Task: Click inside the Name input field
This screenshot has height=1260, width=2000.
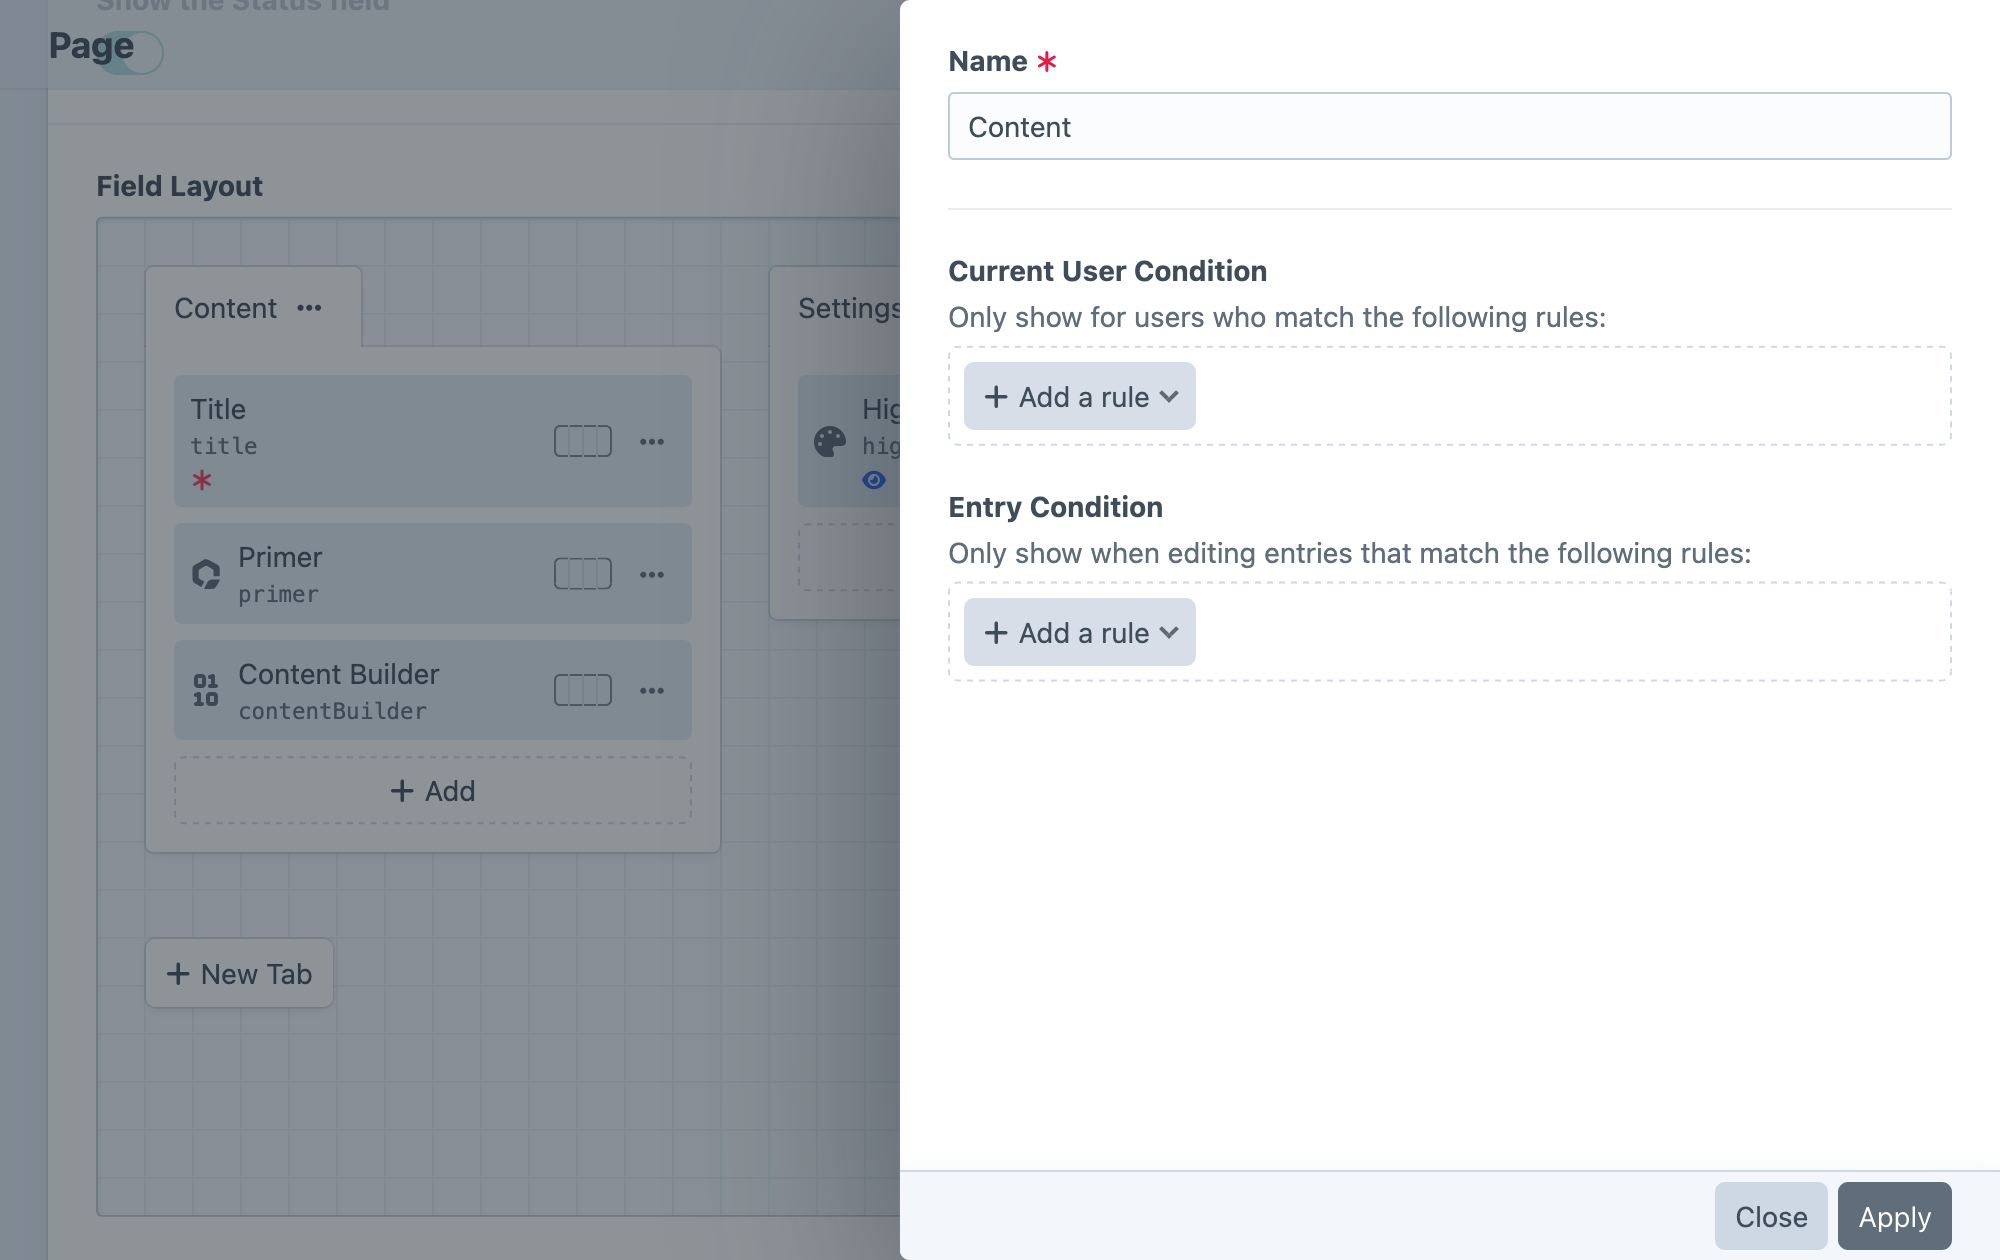Action: pos(1448,126)
